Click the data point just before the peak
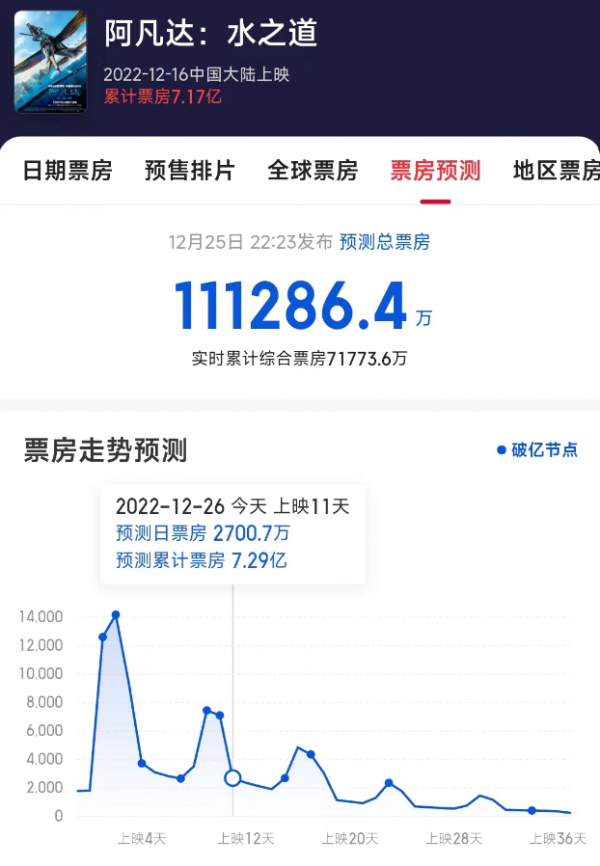Image resolution: width=600 pixels, height=866 pixels. pos(103,637)
